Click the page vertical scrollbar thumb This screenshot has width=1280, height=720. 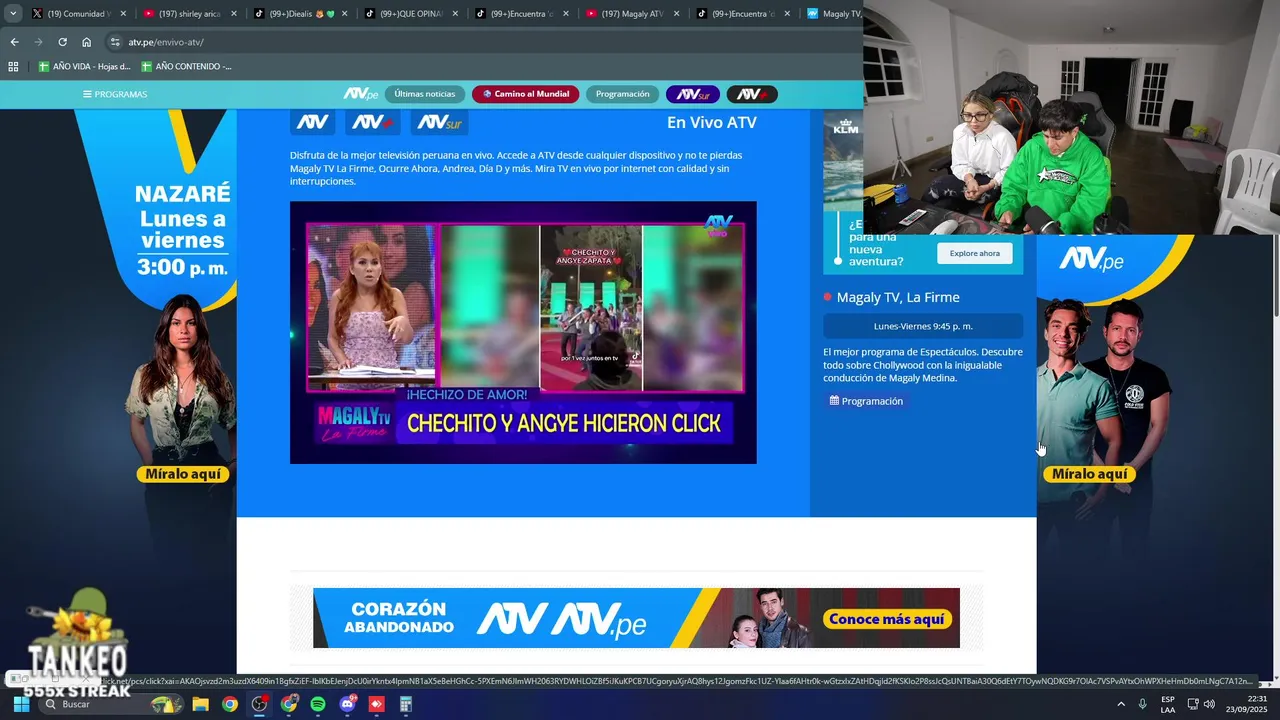[1275, 275]
